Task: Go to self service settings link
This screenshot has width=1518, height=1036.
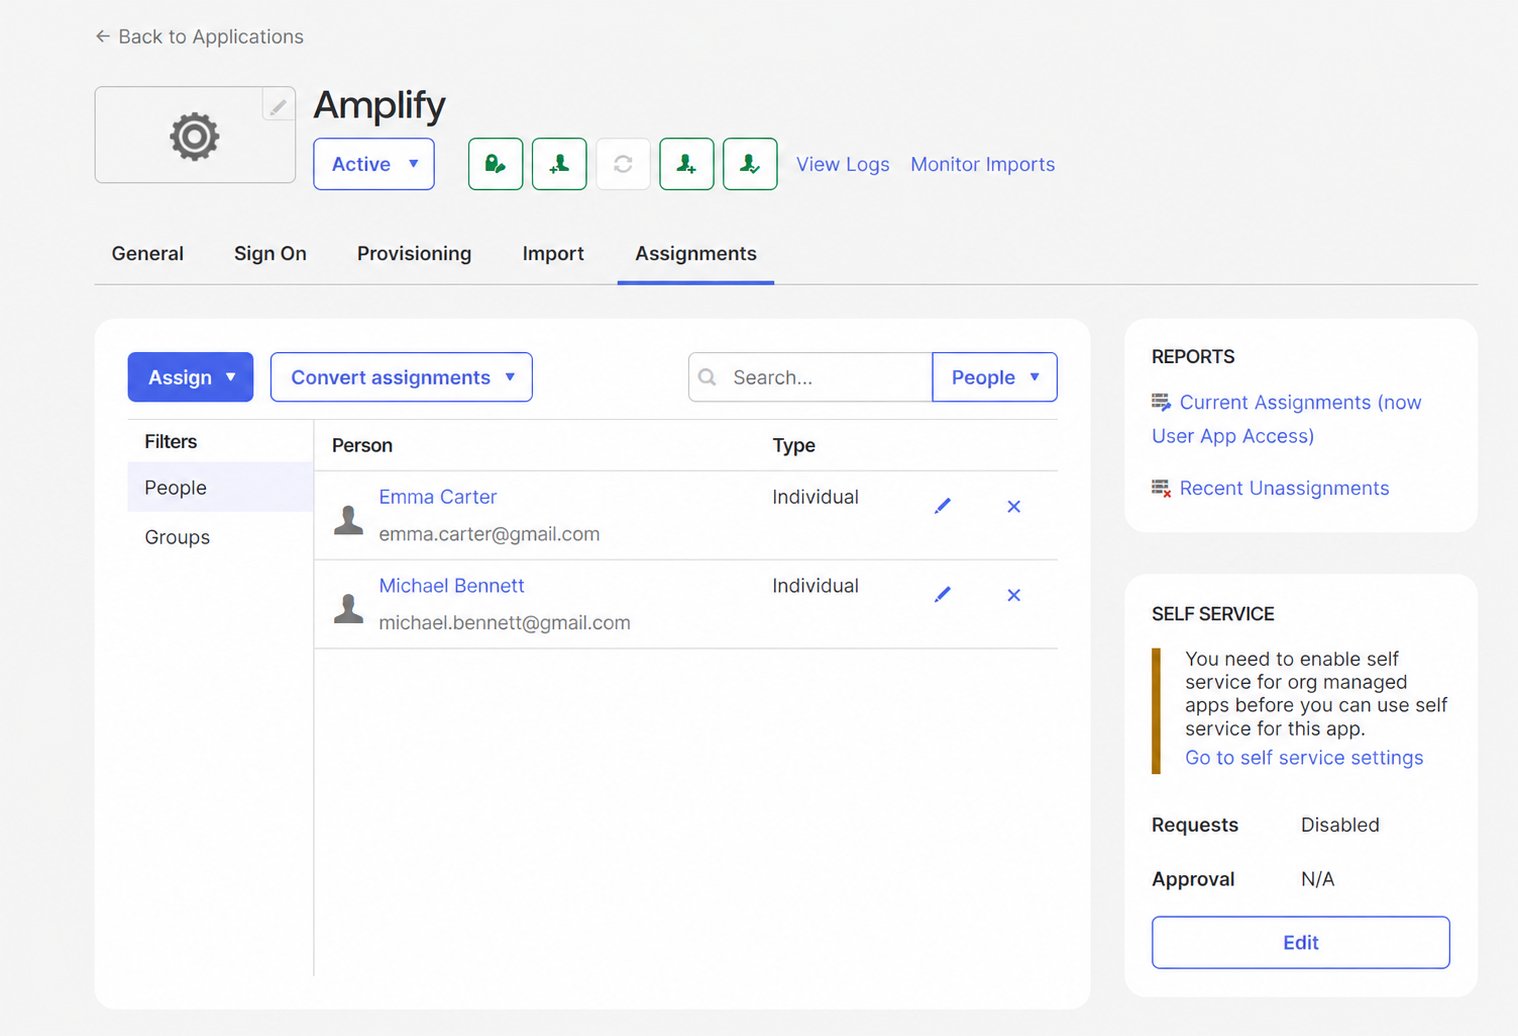Action: coord(1304,758)
